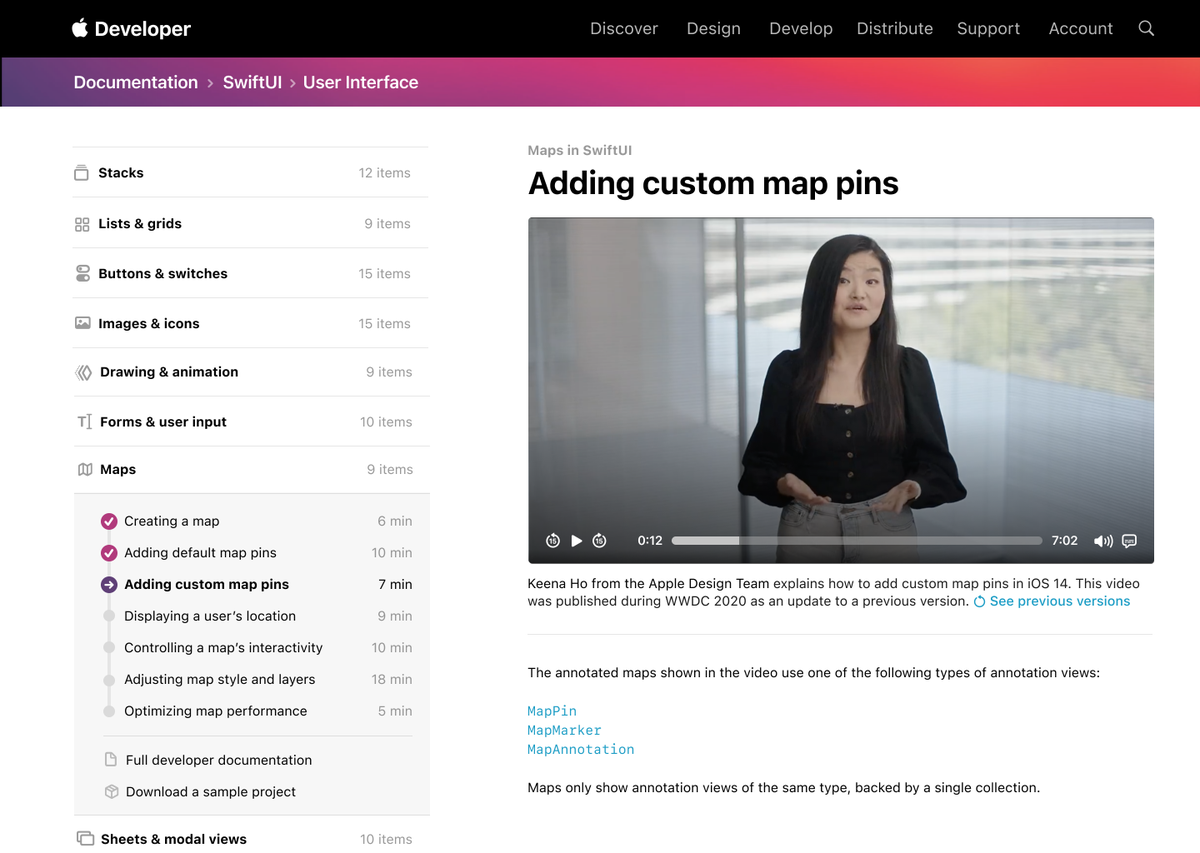
Task: Toggle the Adding default map pins checkmark
Action: 109,553
